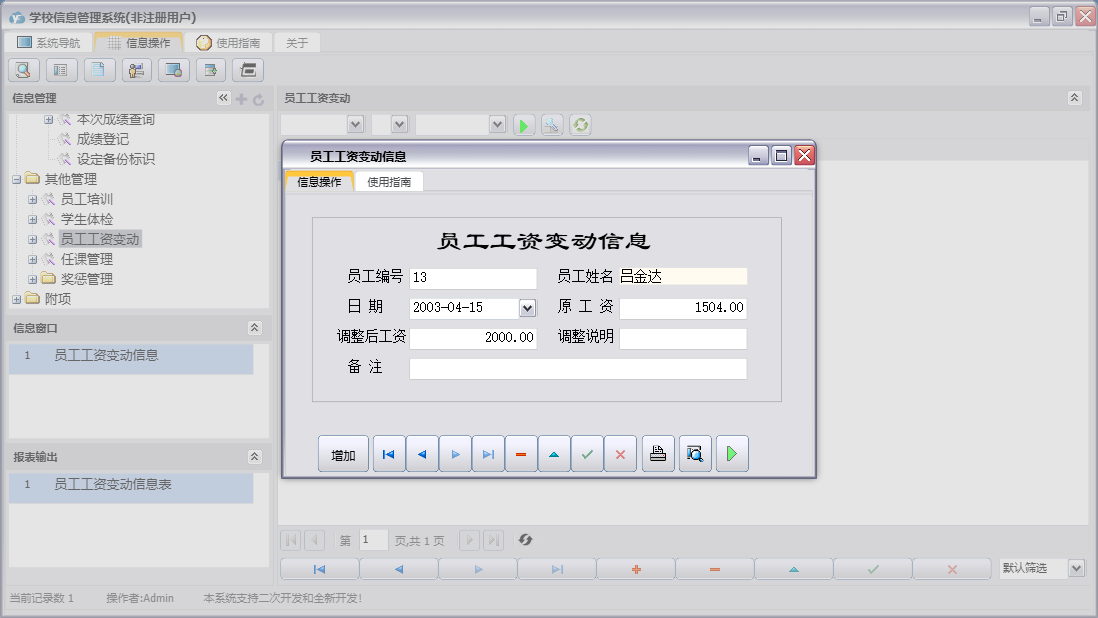This screenshot has width=1098, height=618.
Task: Collapse the 其他管理 folder node
Action: pos(16,179)
